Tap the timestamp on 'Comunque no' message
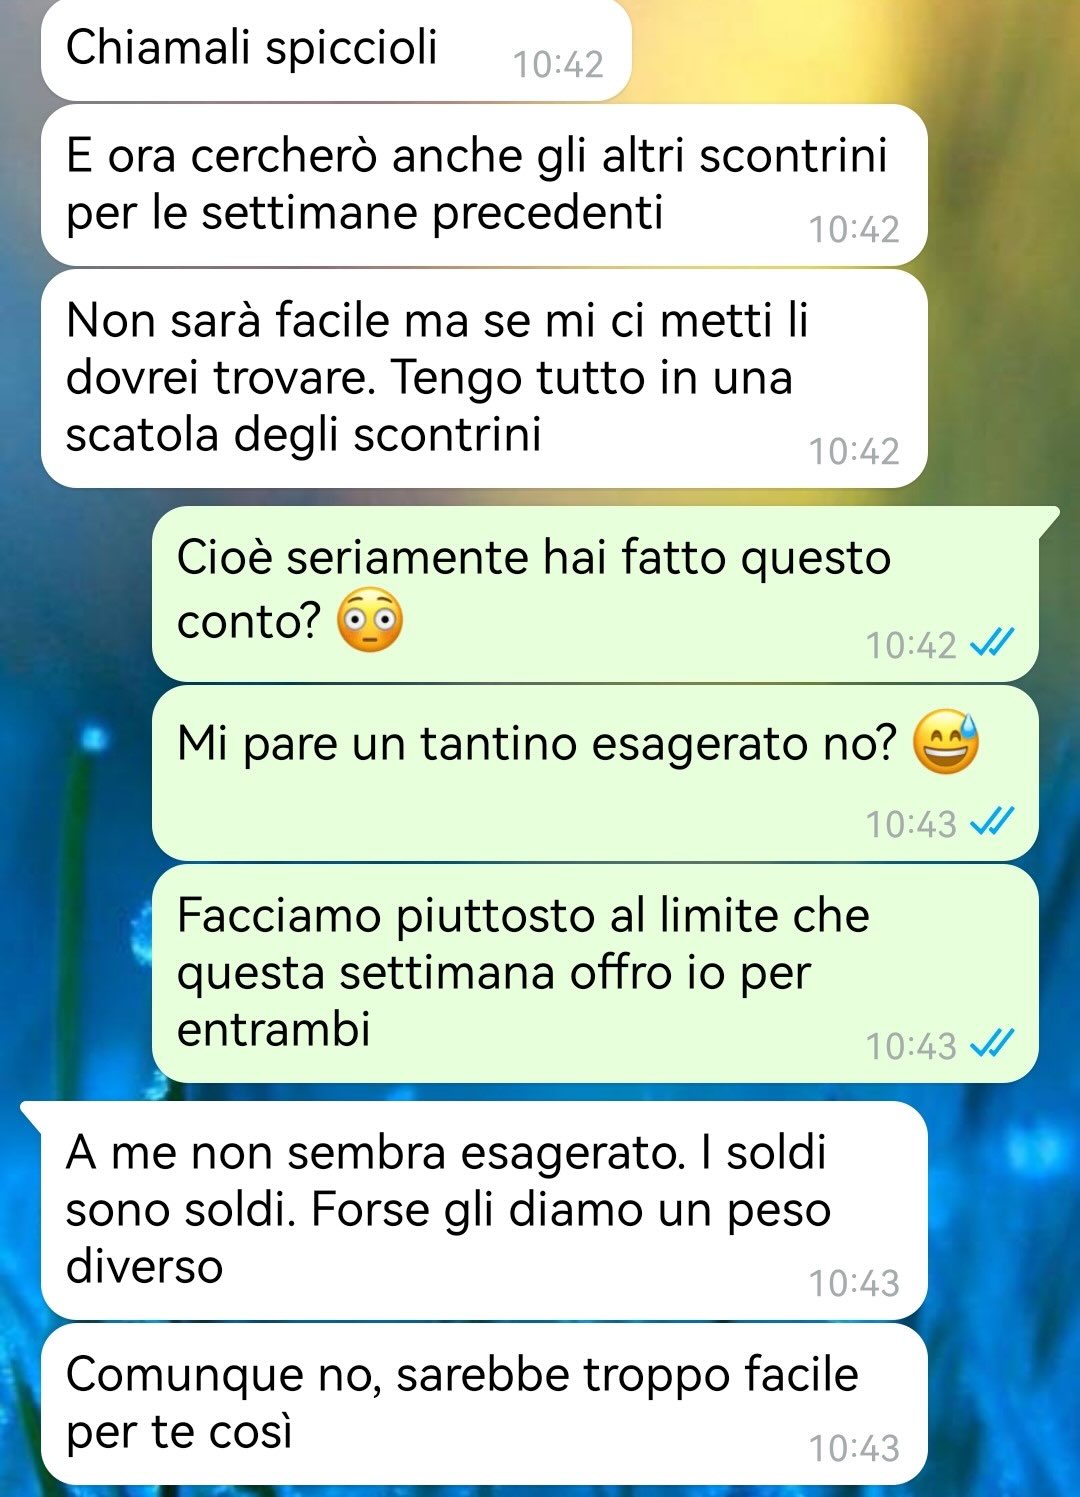 pyautogui.click(x=854, y=1448)
